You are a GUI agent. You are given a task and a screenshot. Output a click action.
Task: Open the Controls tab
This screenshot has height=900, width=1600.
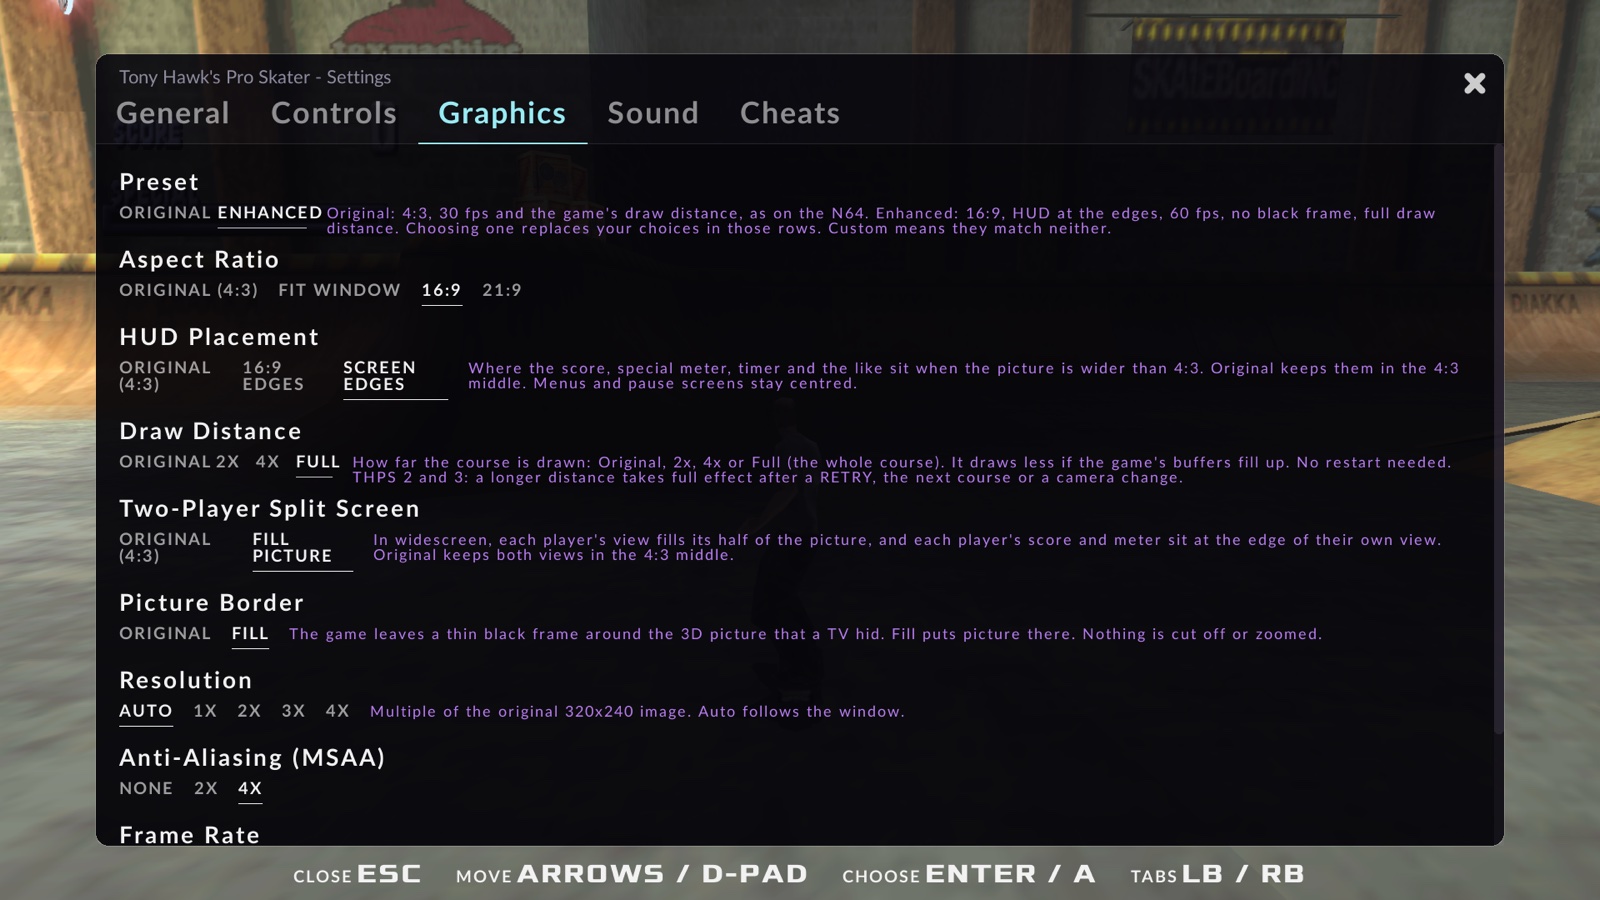pyautogui.click(x=334, y=113)
